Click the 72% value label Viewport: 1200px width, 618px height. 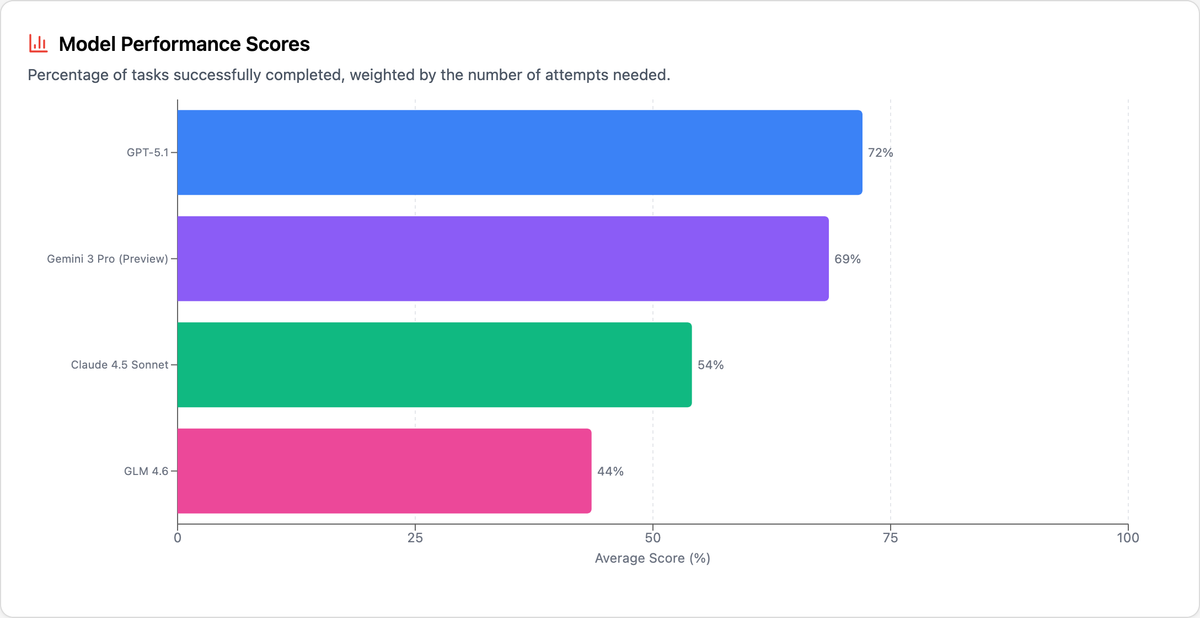(x=880, y=153)
